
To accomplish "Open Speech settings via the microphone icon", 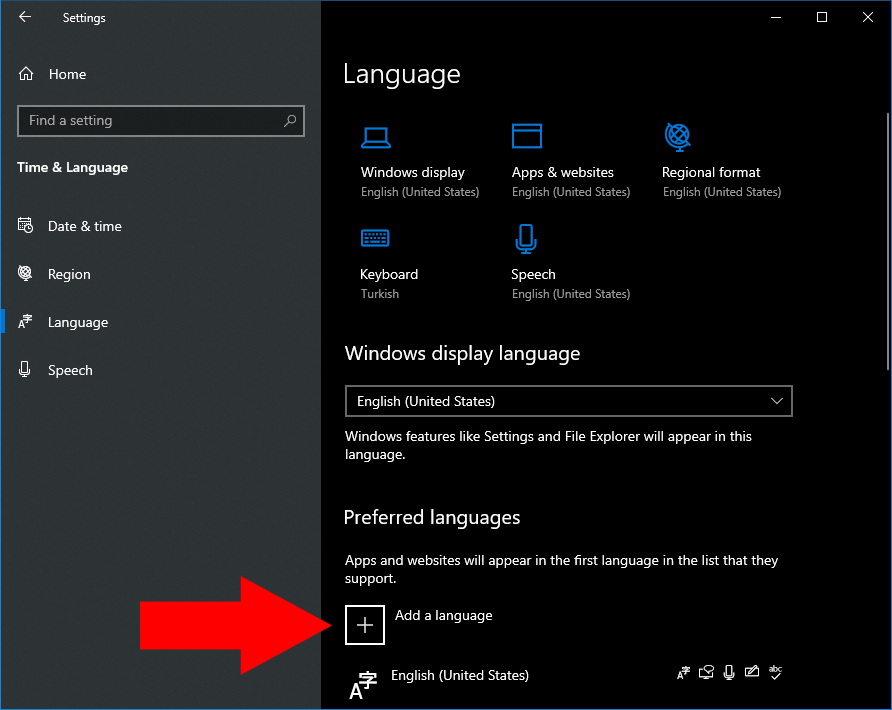I will coord(526,239).
